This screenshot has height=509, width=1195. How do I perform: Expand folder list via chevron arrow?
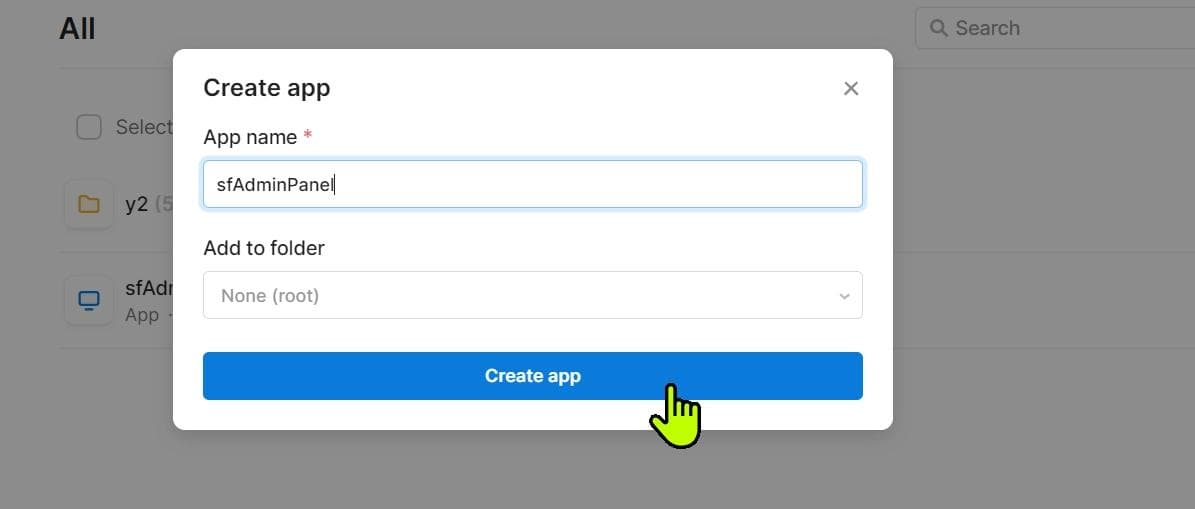[x=844, y=296]
